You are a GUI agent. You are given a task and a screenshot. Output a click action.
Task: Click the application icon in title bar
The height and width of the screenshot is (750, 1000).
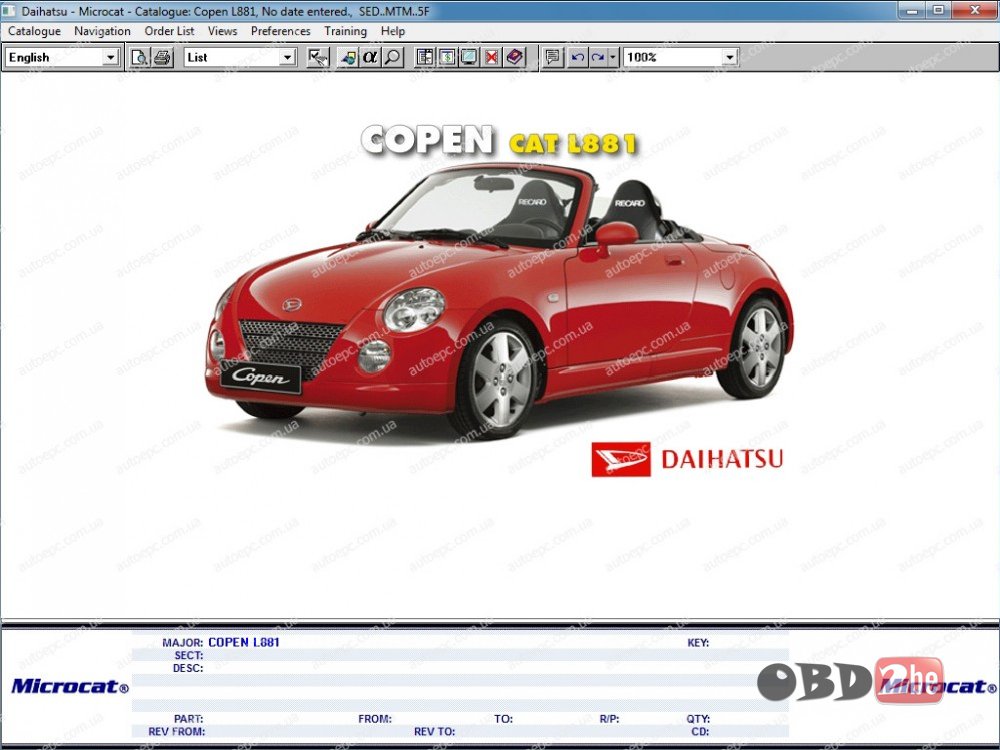[x=9, y=10]
